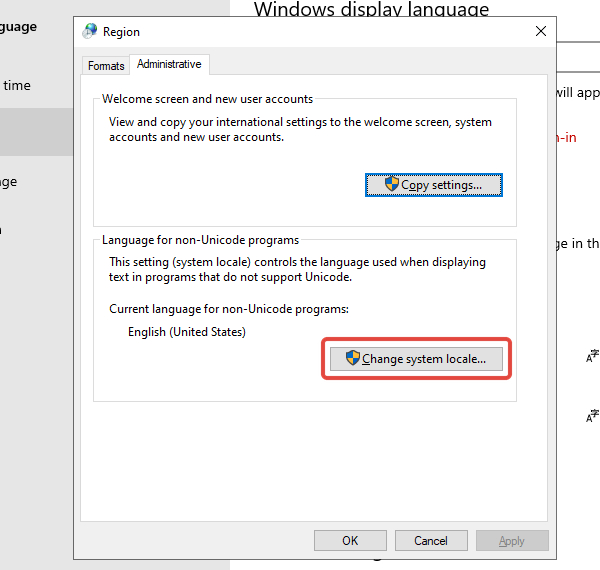Cancel the Region dialog
The image size is (600, 570).
click(x=431, y=541)
